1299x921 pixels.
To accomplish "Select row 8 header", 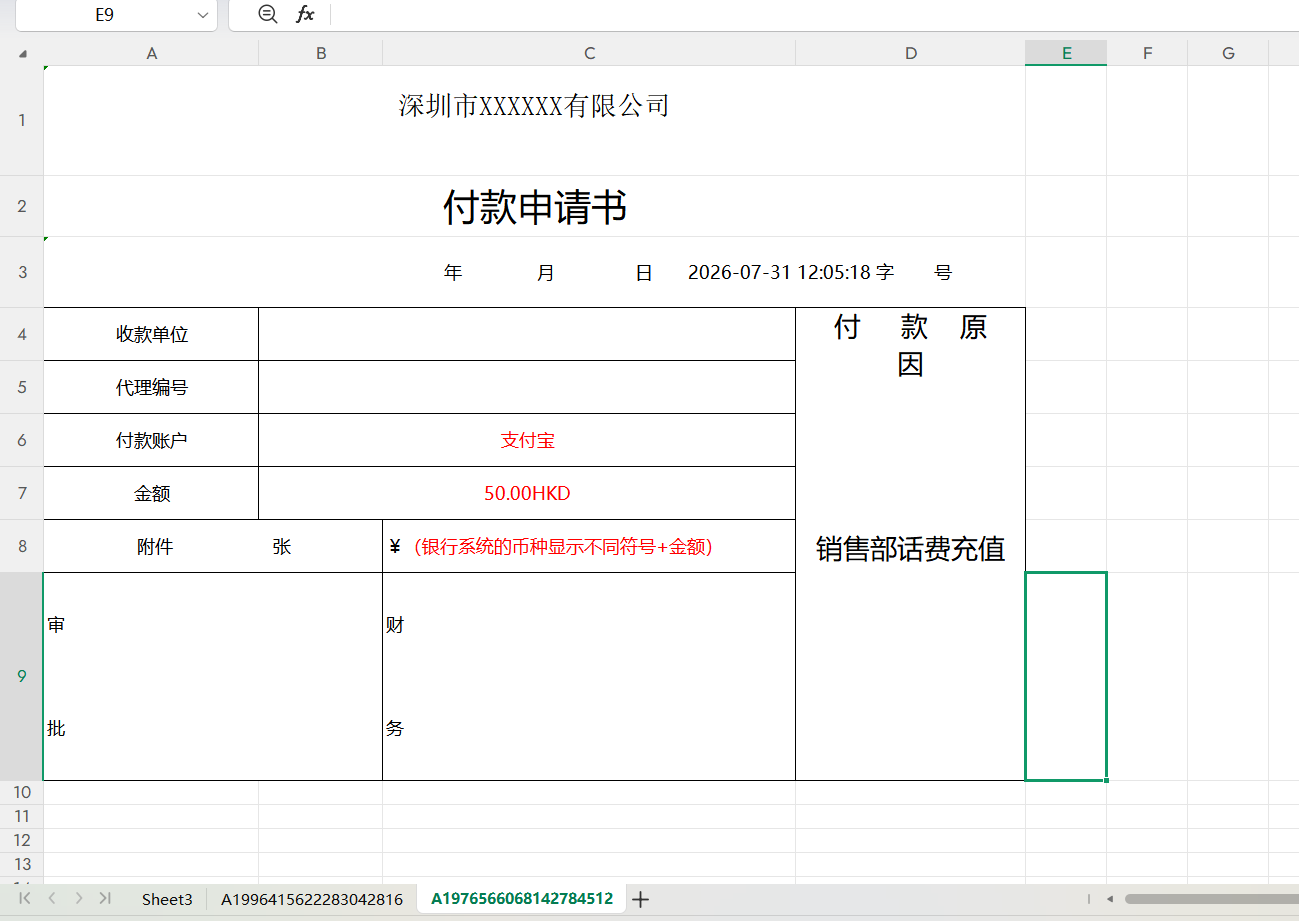I will [x=22, y=546].
